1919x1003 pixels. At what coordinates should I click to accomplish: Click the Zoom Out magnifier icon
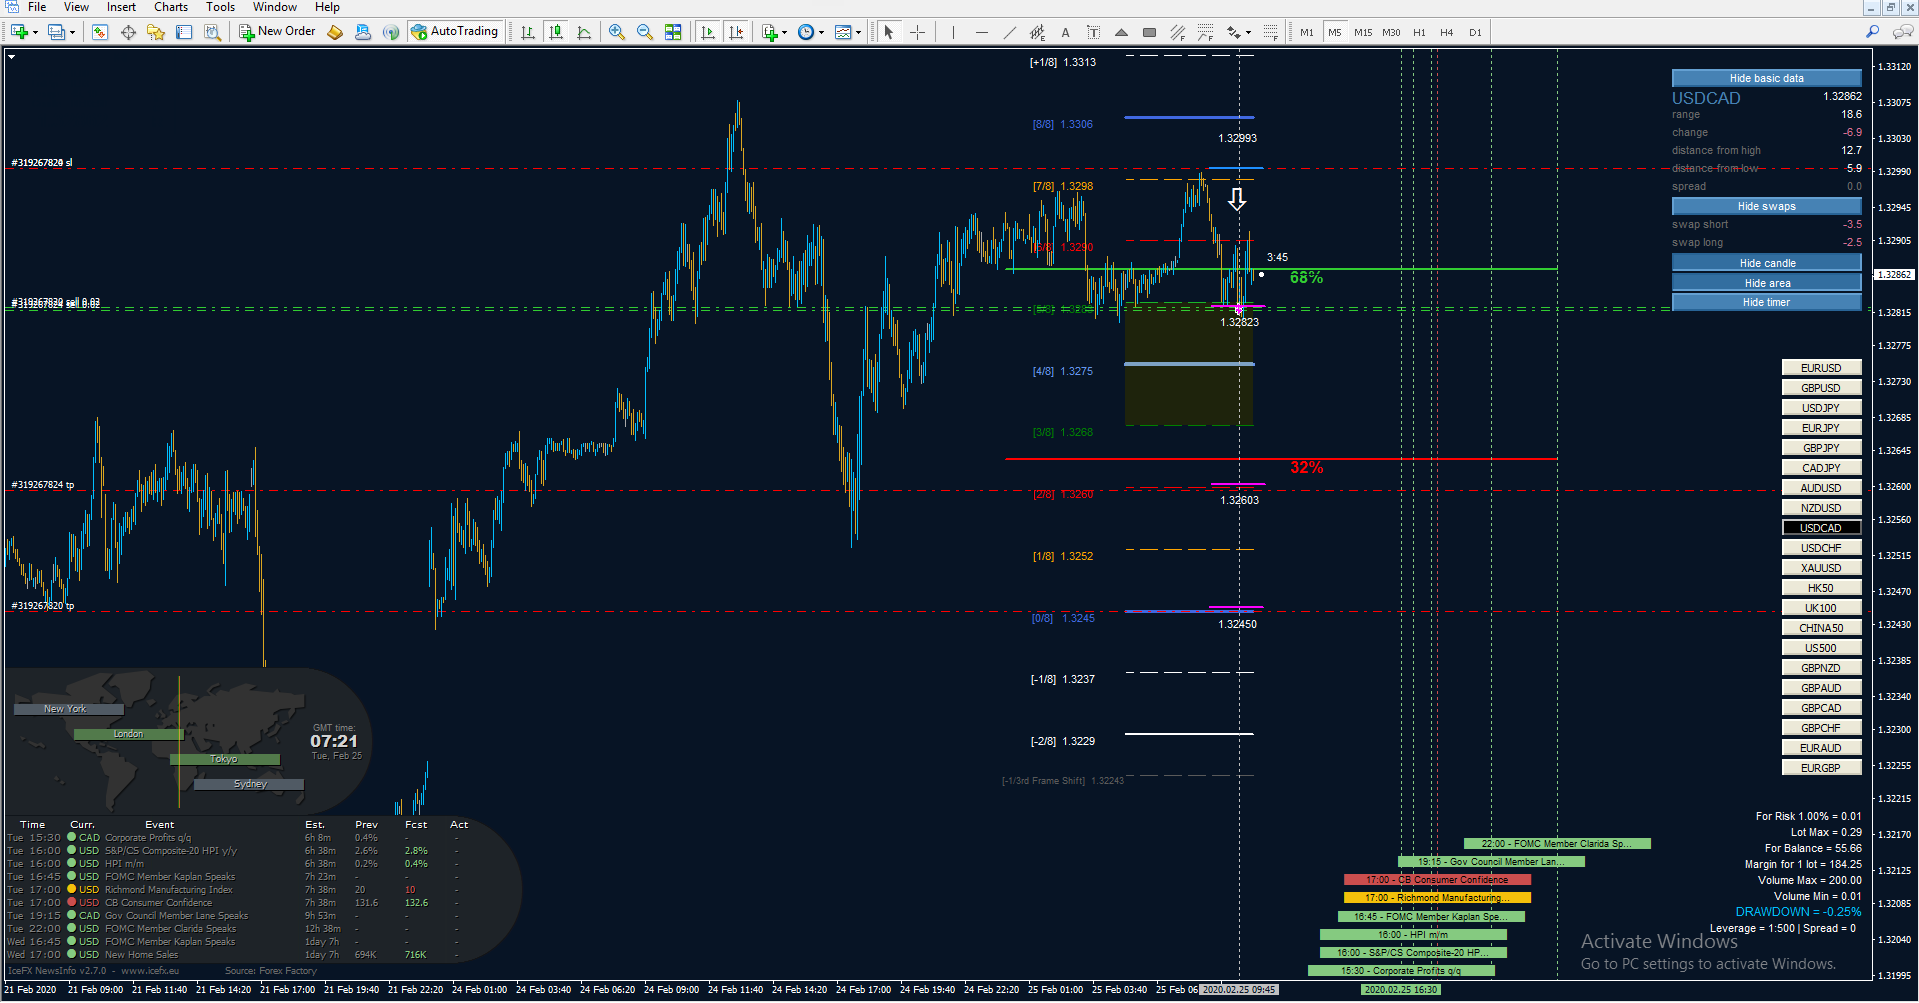pyautogui.click(x=645, y=32)
